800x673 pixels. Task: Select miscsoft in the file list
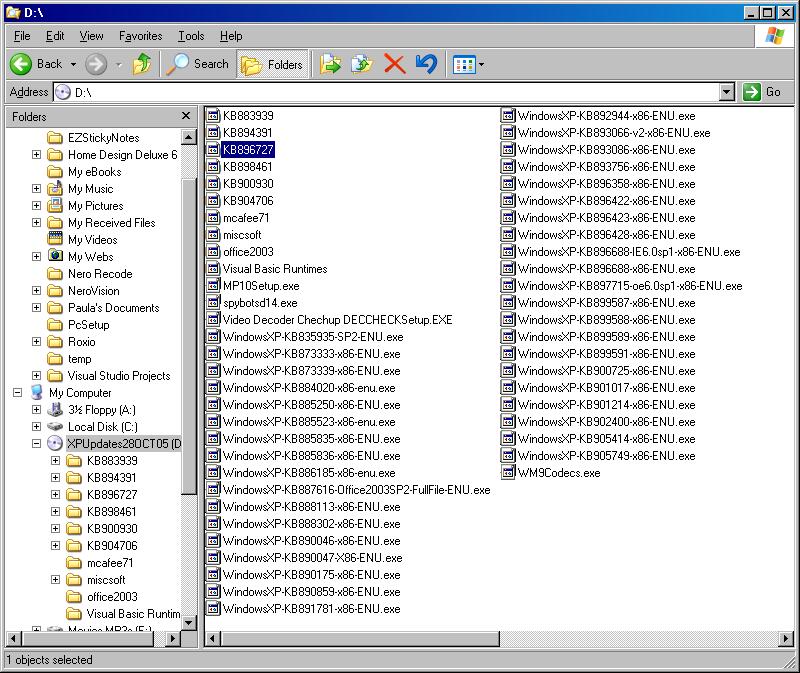coord(242,235)
